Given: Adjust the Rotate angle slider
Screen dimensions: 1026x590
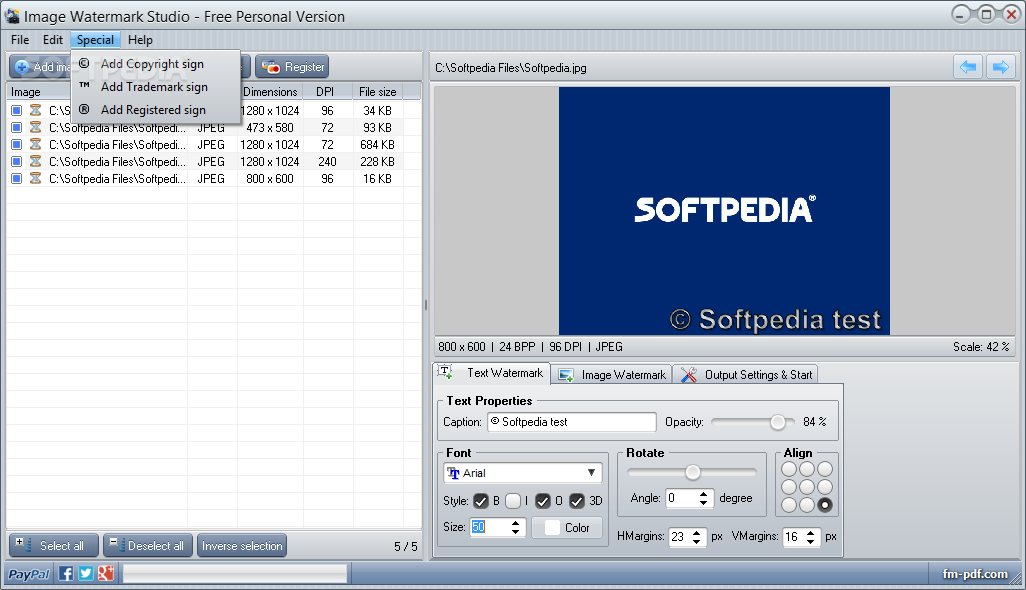Looking at the screenshot, I should 692,472.
